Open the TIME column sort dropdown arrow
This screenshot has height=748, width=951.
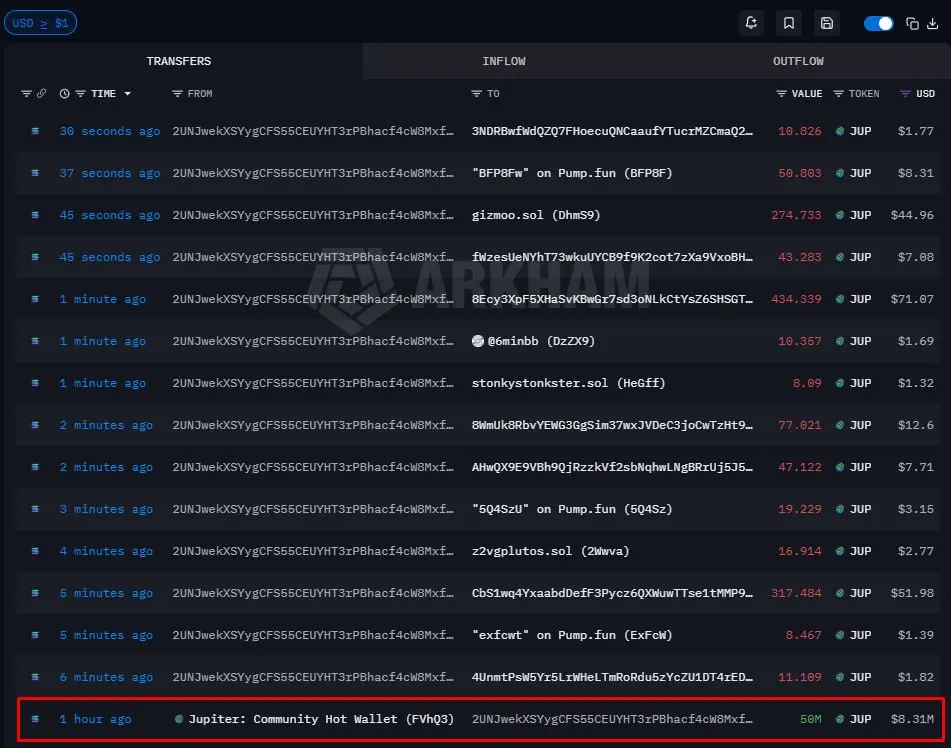coord(127,93)
